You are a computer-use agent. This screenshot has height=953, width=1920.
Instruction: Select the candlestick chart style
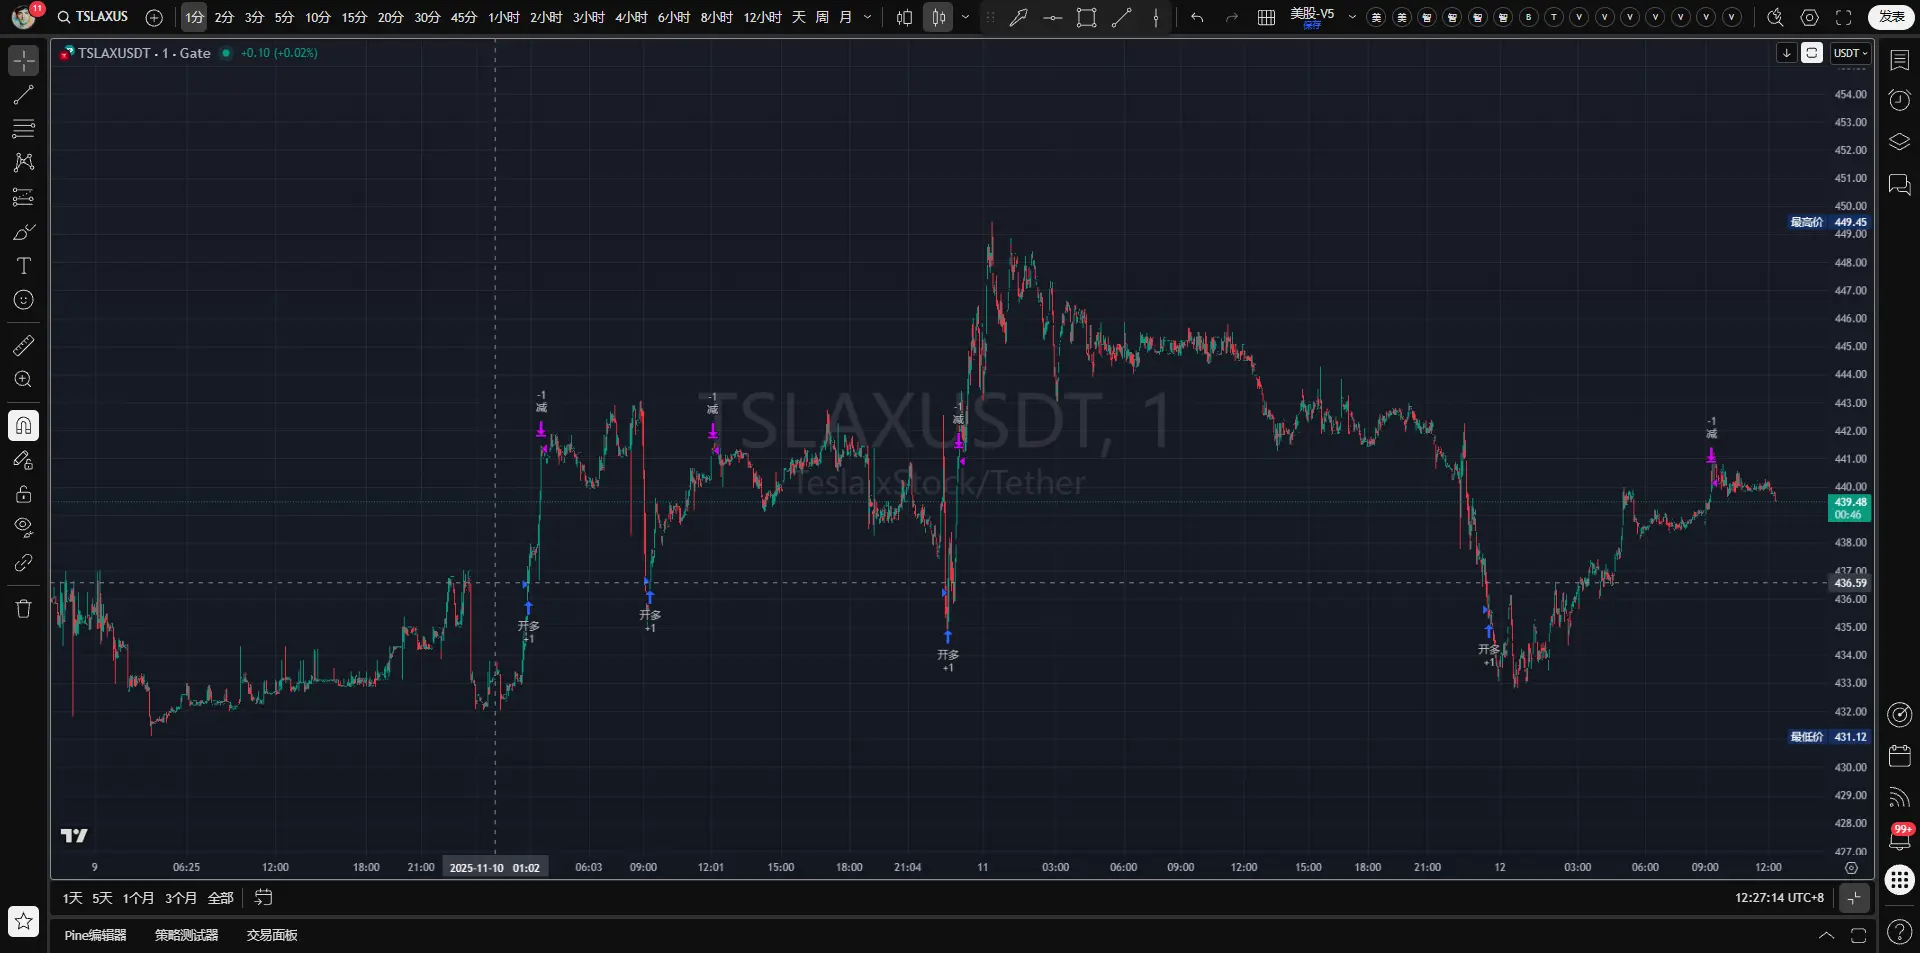pos(938,17)
